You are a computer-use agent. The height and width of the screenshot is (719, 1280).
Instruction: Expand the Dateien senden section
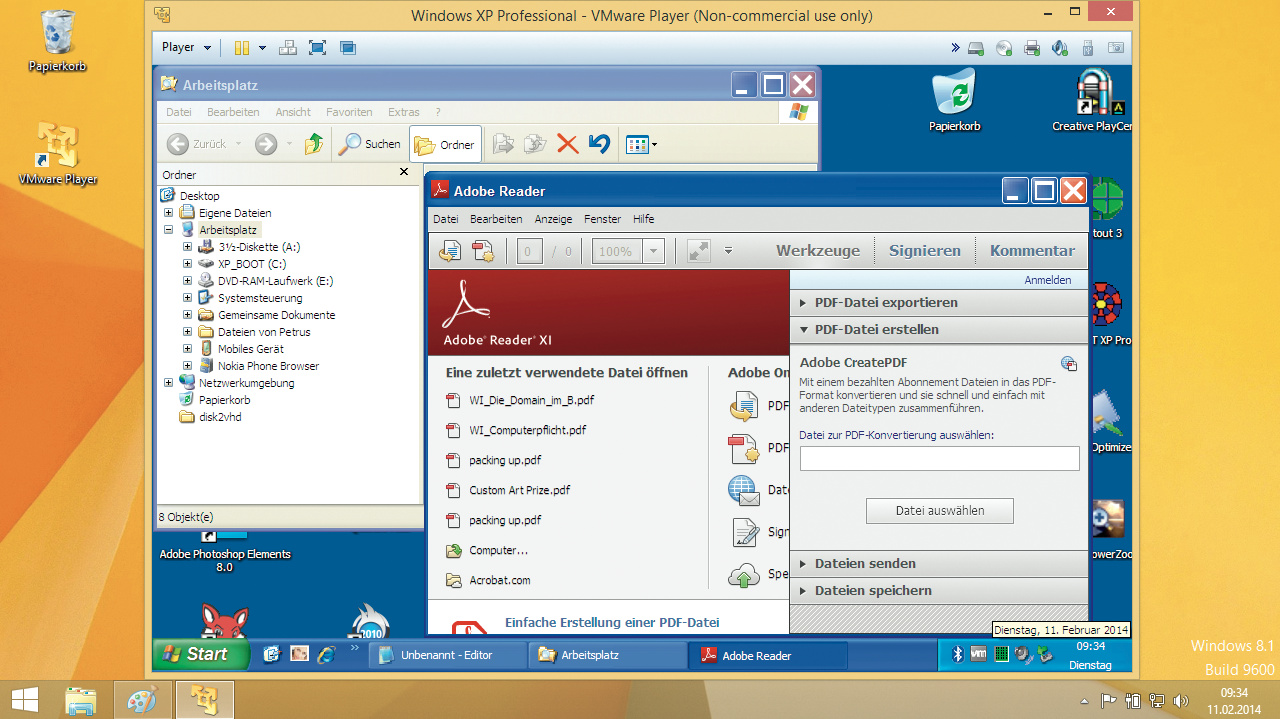tap(938, 563)
